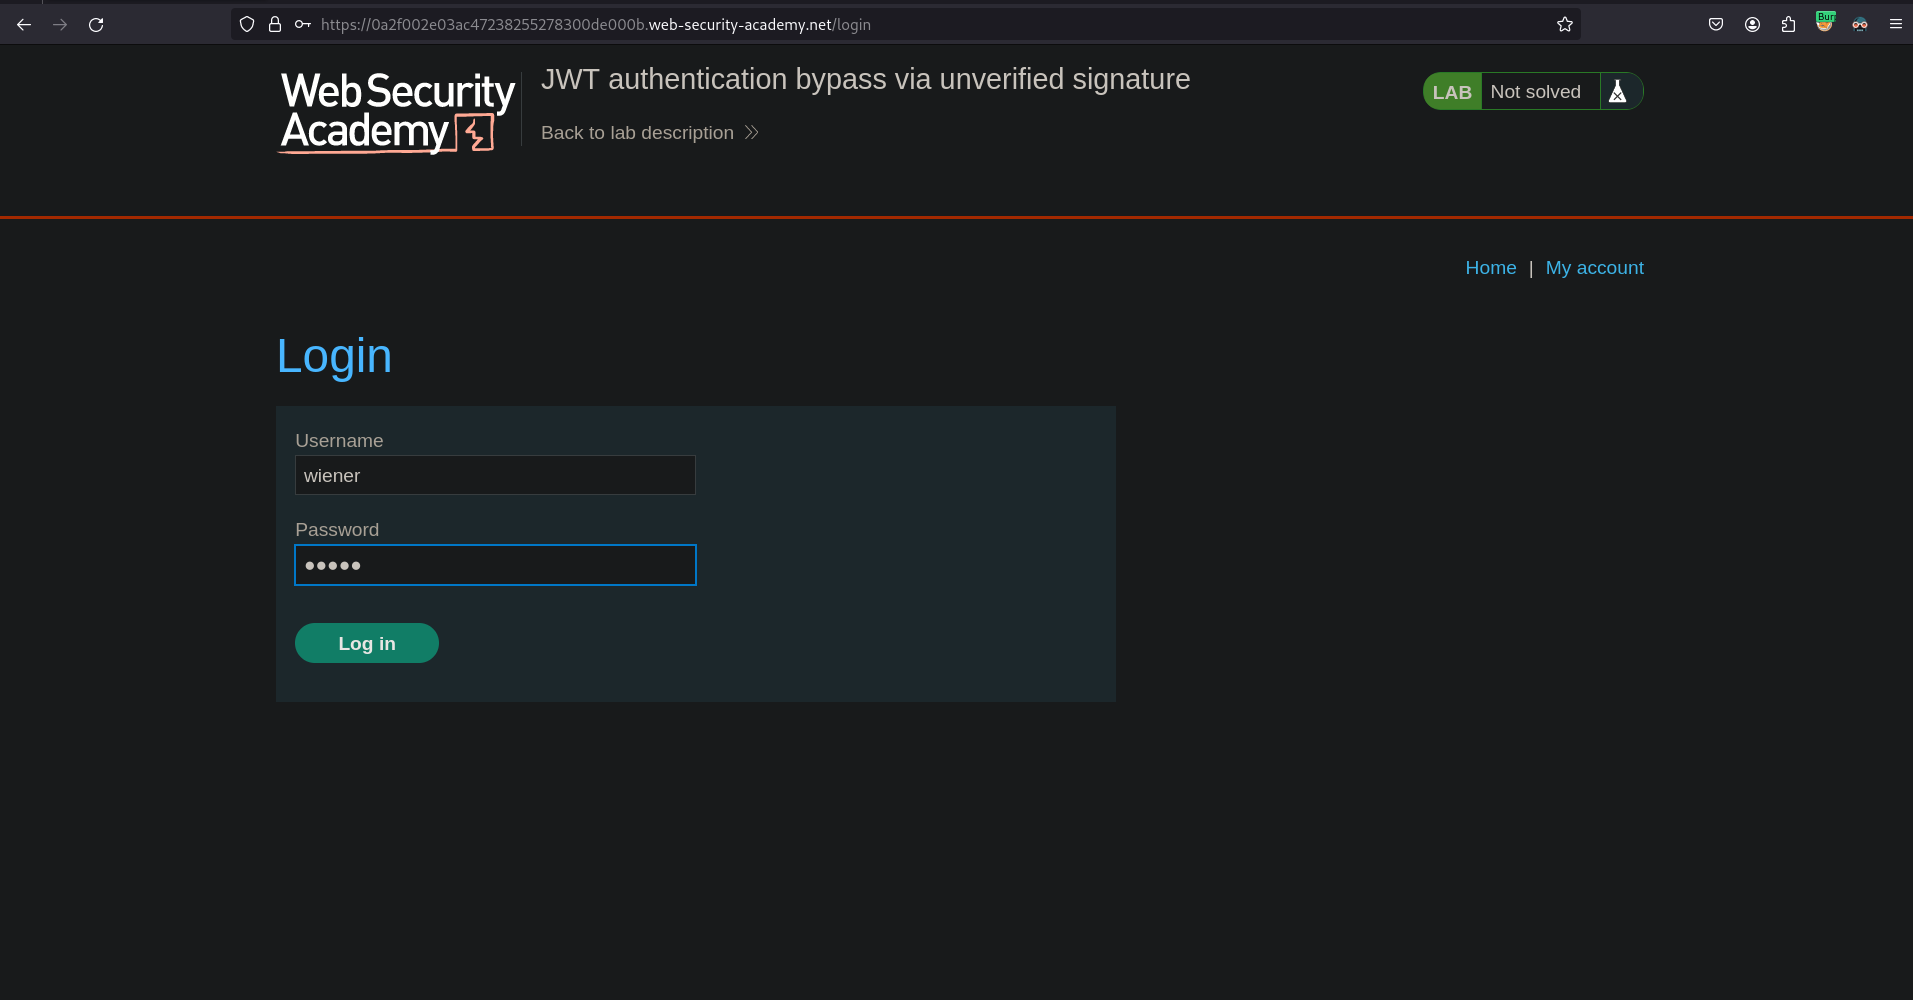Navigate to Home

pos(1490,267)
